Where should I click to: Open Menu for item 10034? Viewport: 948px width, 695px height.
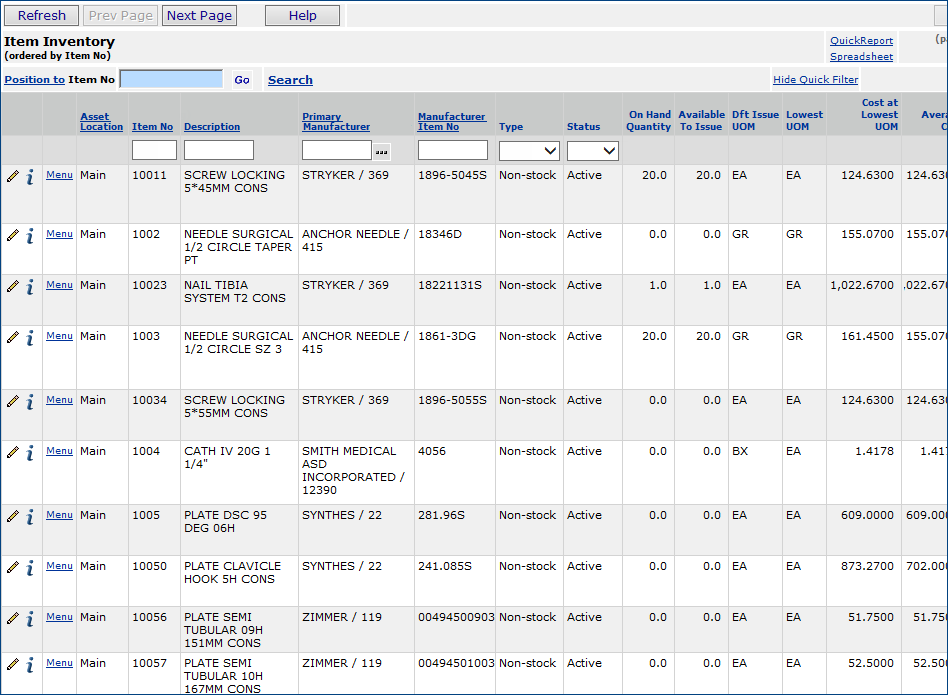pyautogui.click(x=59, y=400)
